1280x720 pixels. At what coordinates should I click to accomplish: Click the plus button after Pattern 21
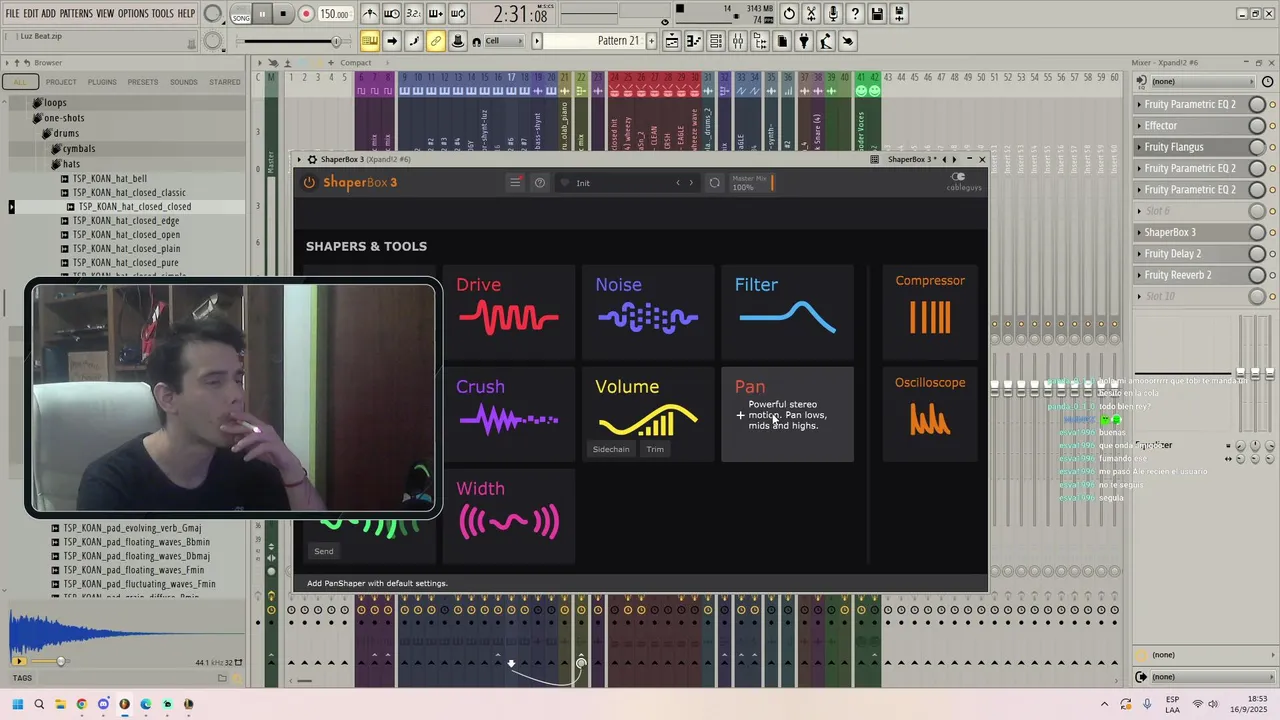coord(652,41)
